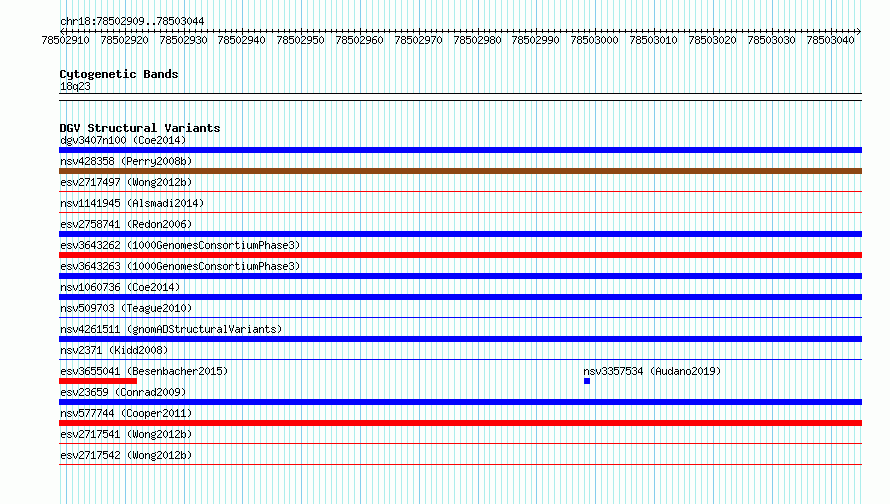Click ruler position 78503010
This screenshot has width=890, height=504.
pyautogui.click(x=653, y=40)
